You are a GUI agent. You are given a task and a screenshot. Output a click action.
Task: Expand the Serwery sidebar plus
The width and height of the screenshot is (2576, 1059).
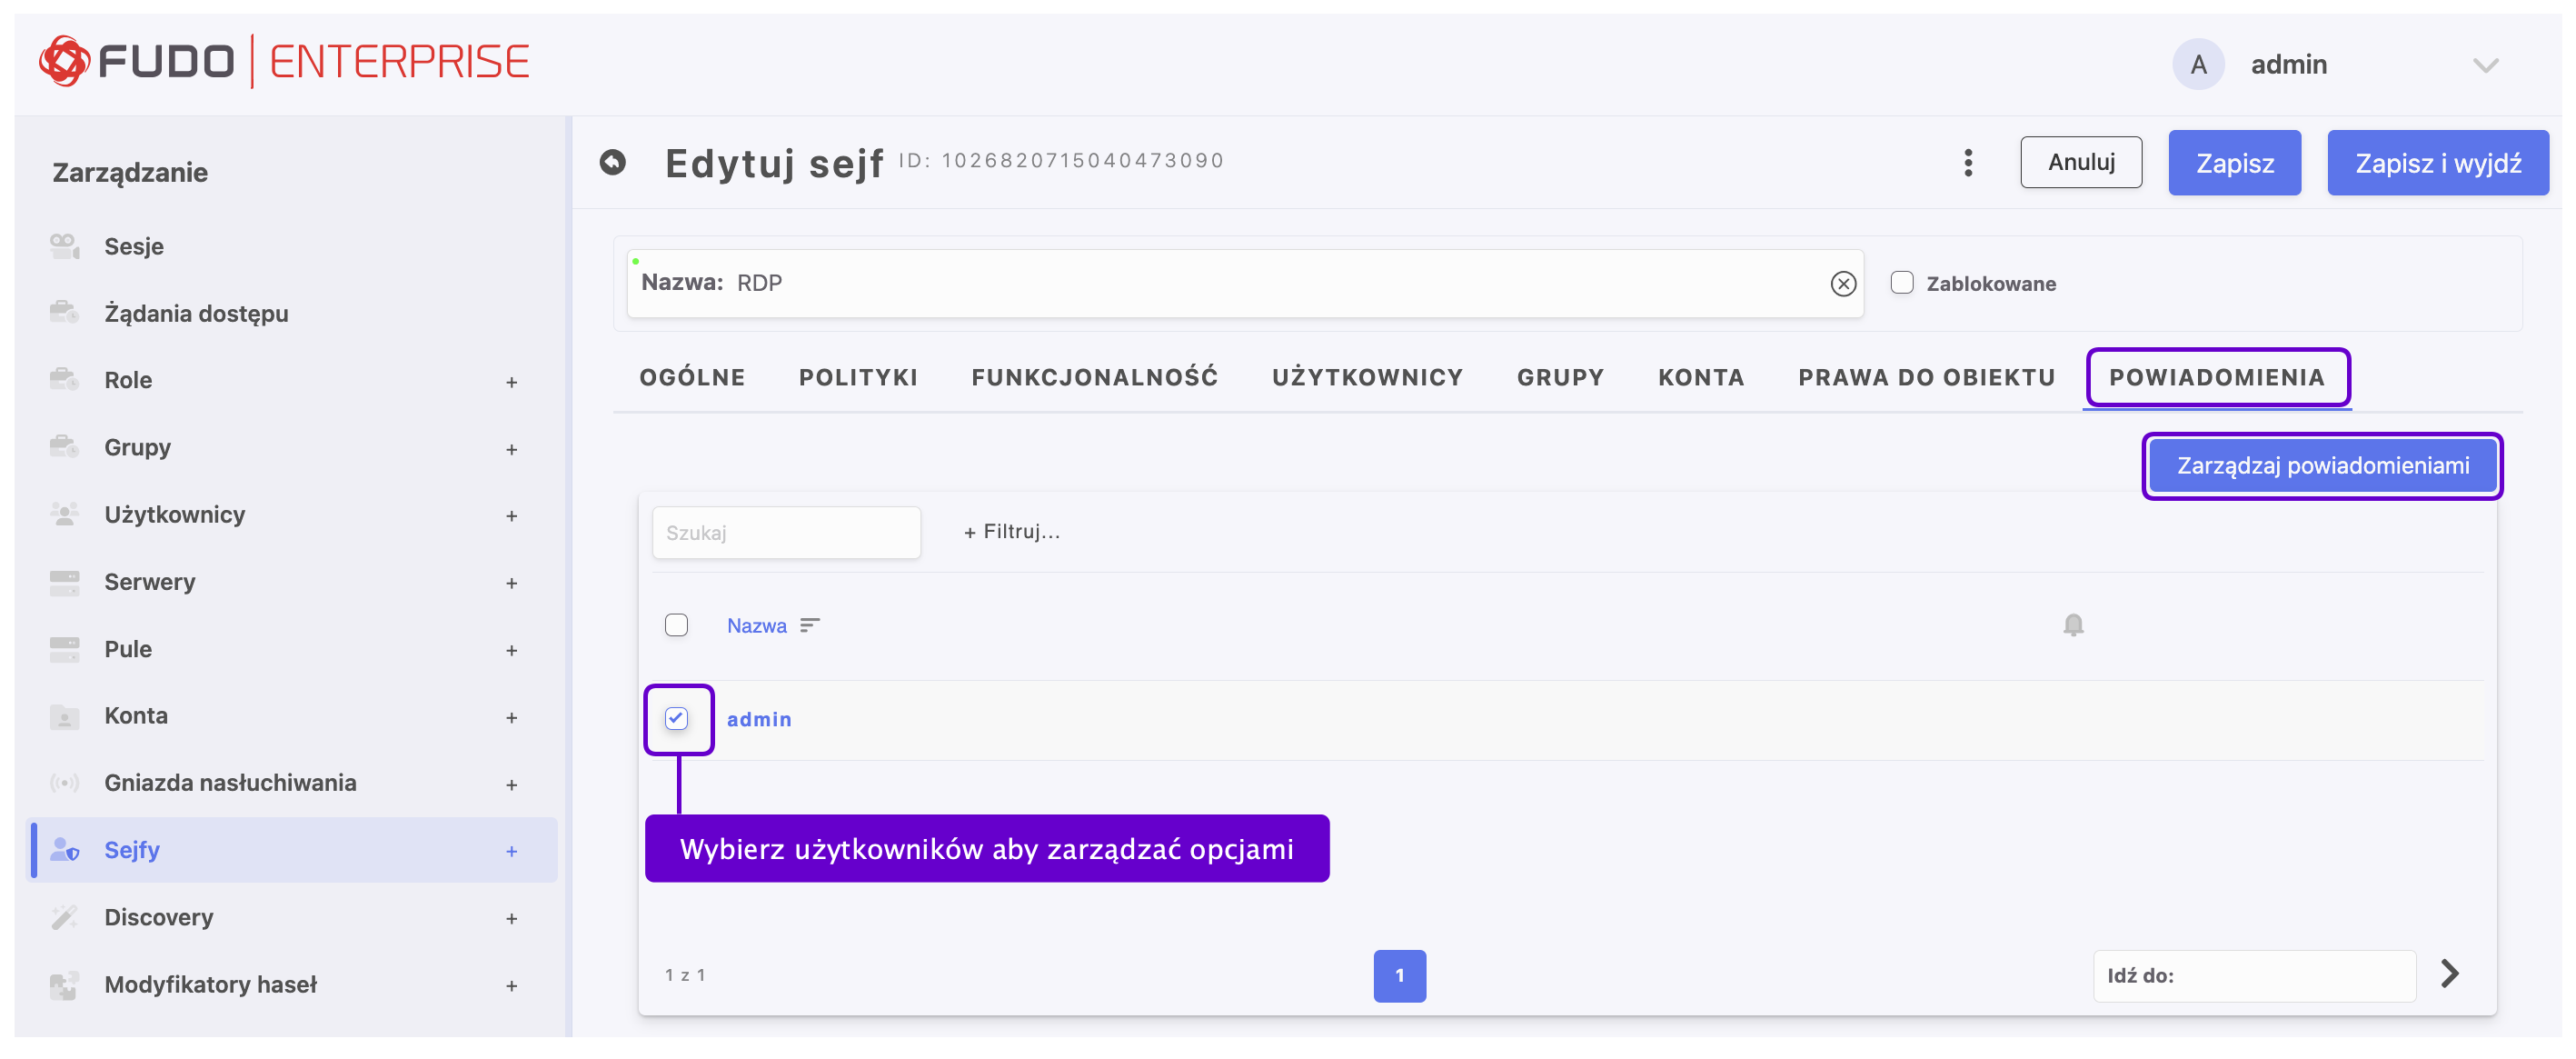pos(511,583)
